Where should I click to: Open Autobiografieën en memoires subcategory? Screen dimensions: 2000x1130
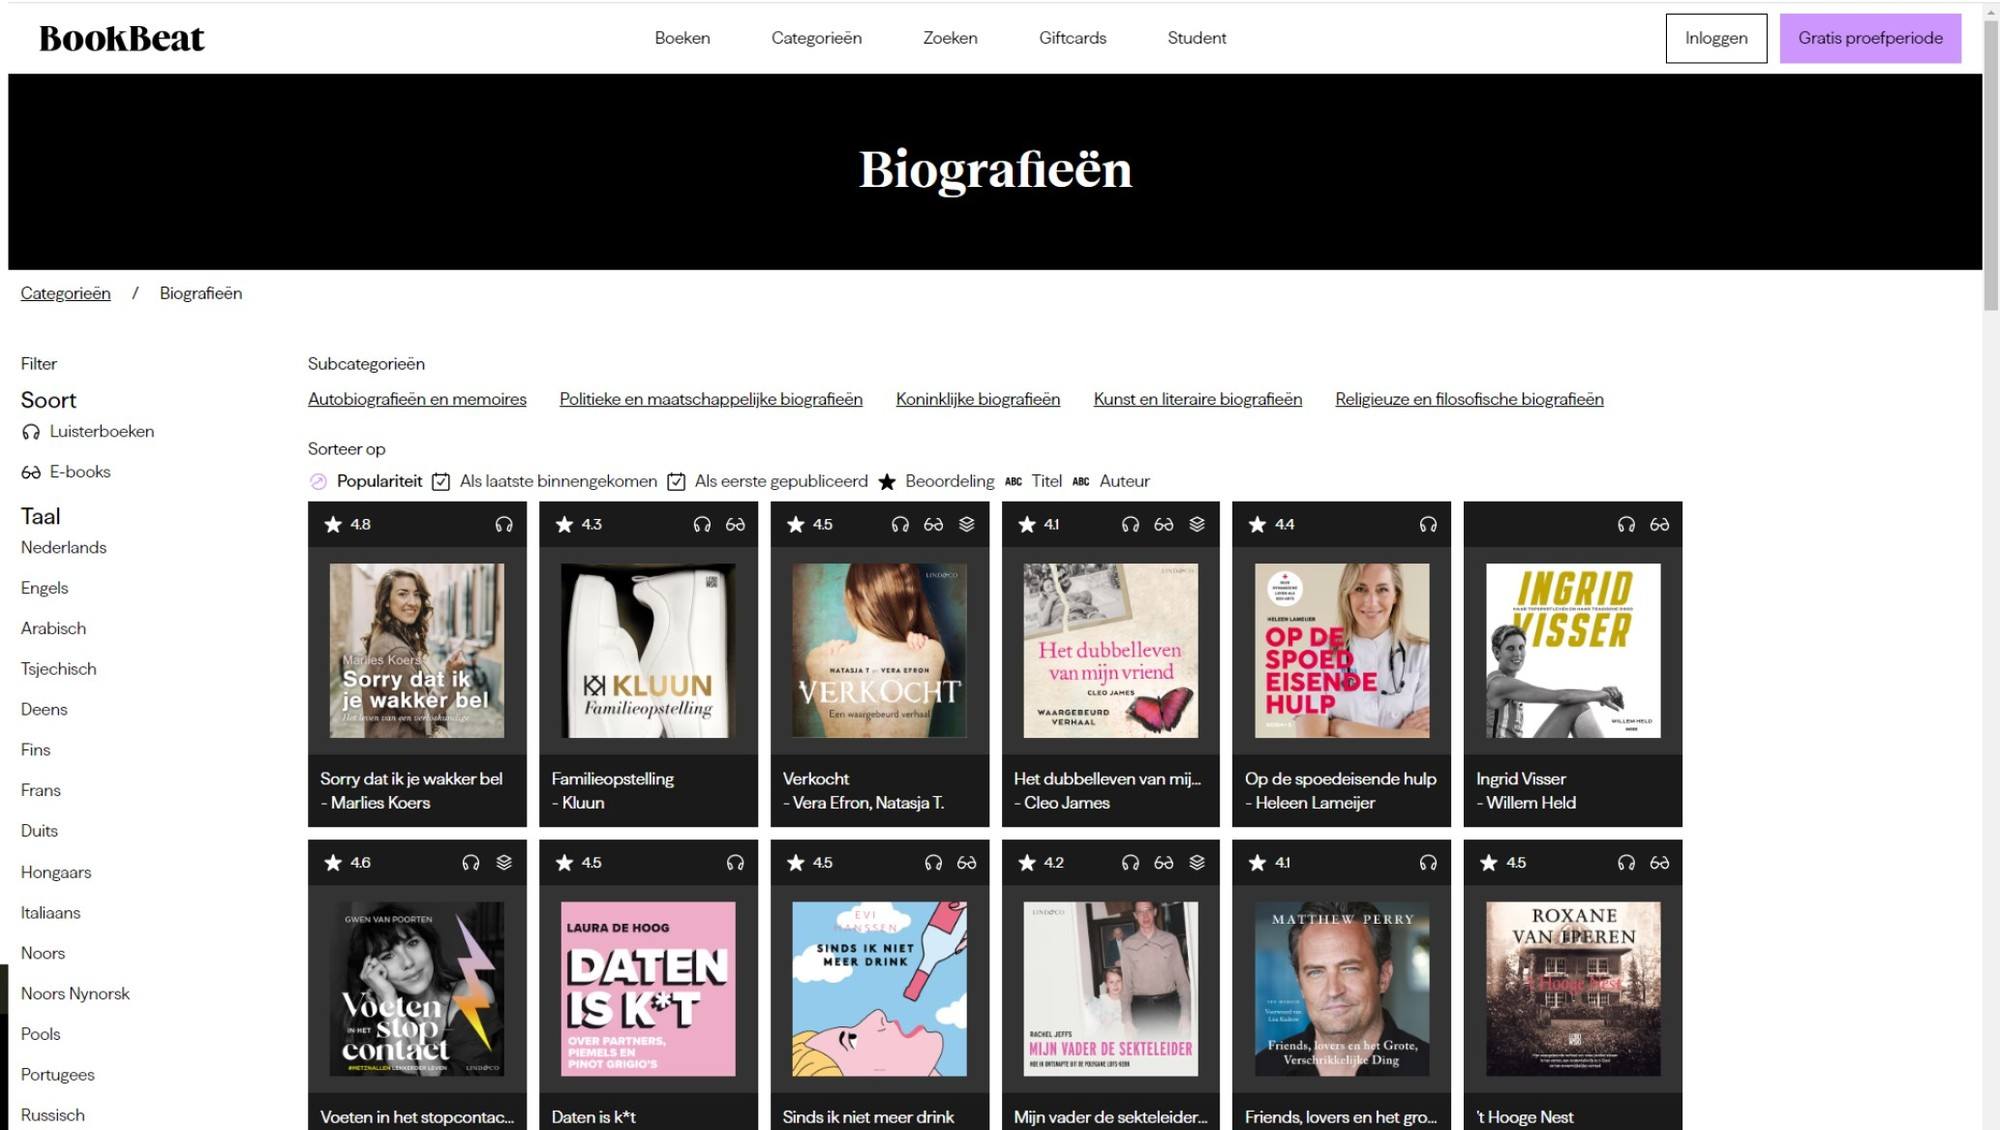[x=417, y=399]
